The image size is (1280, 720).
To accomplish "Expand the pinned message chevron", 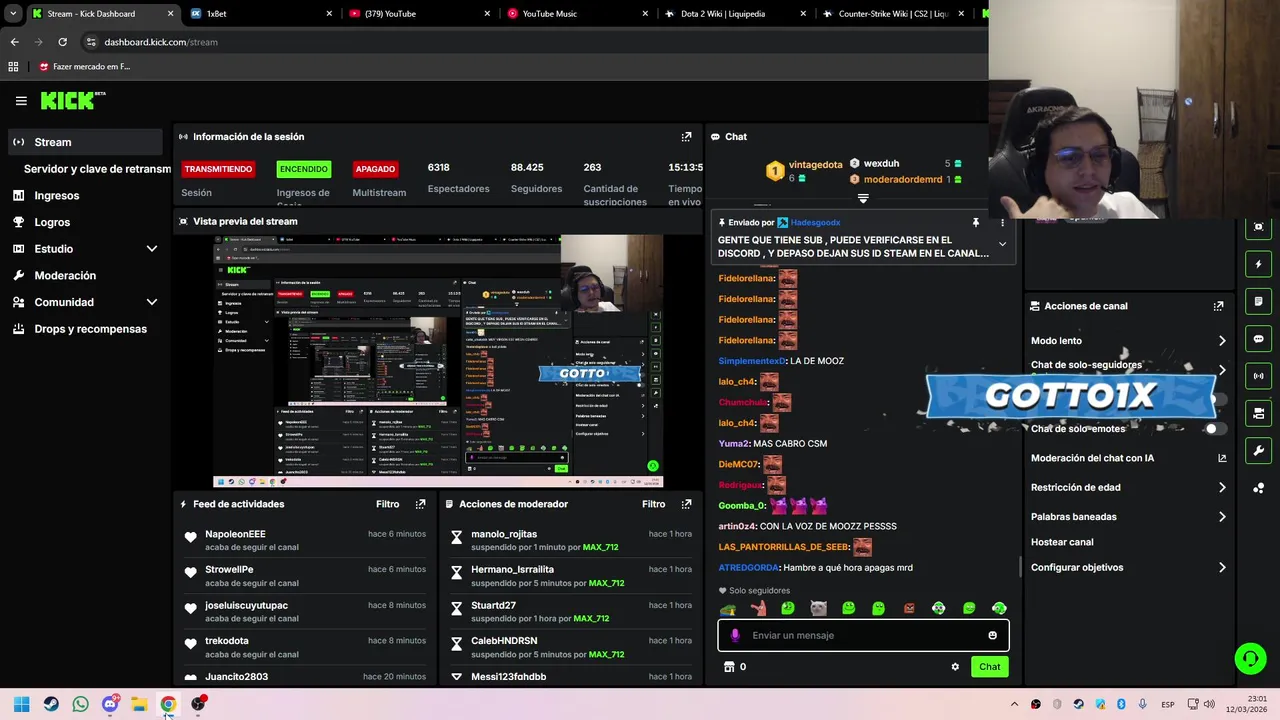I will pos(1002,244).
